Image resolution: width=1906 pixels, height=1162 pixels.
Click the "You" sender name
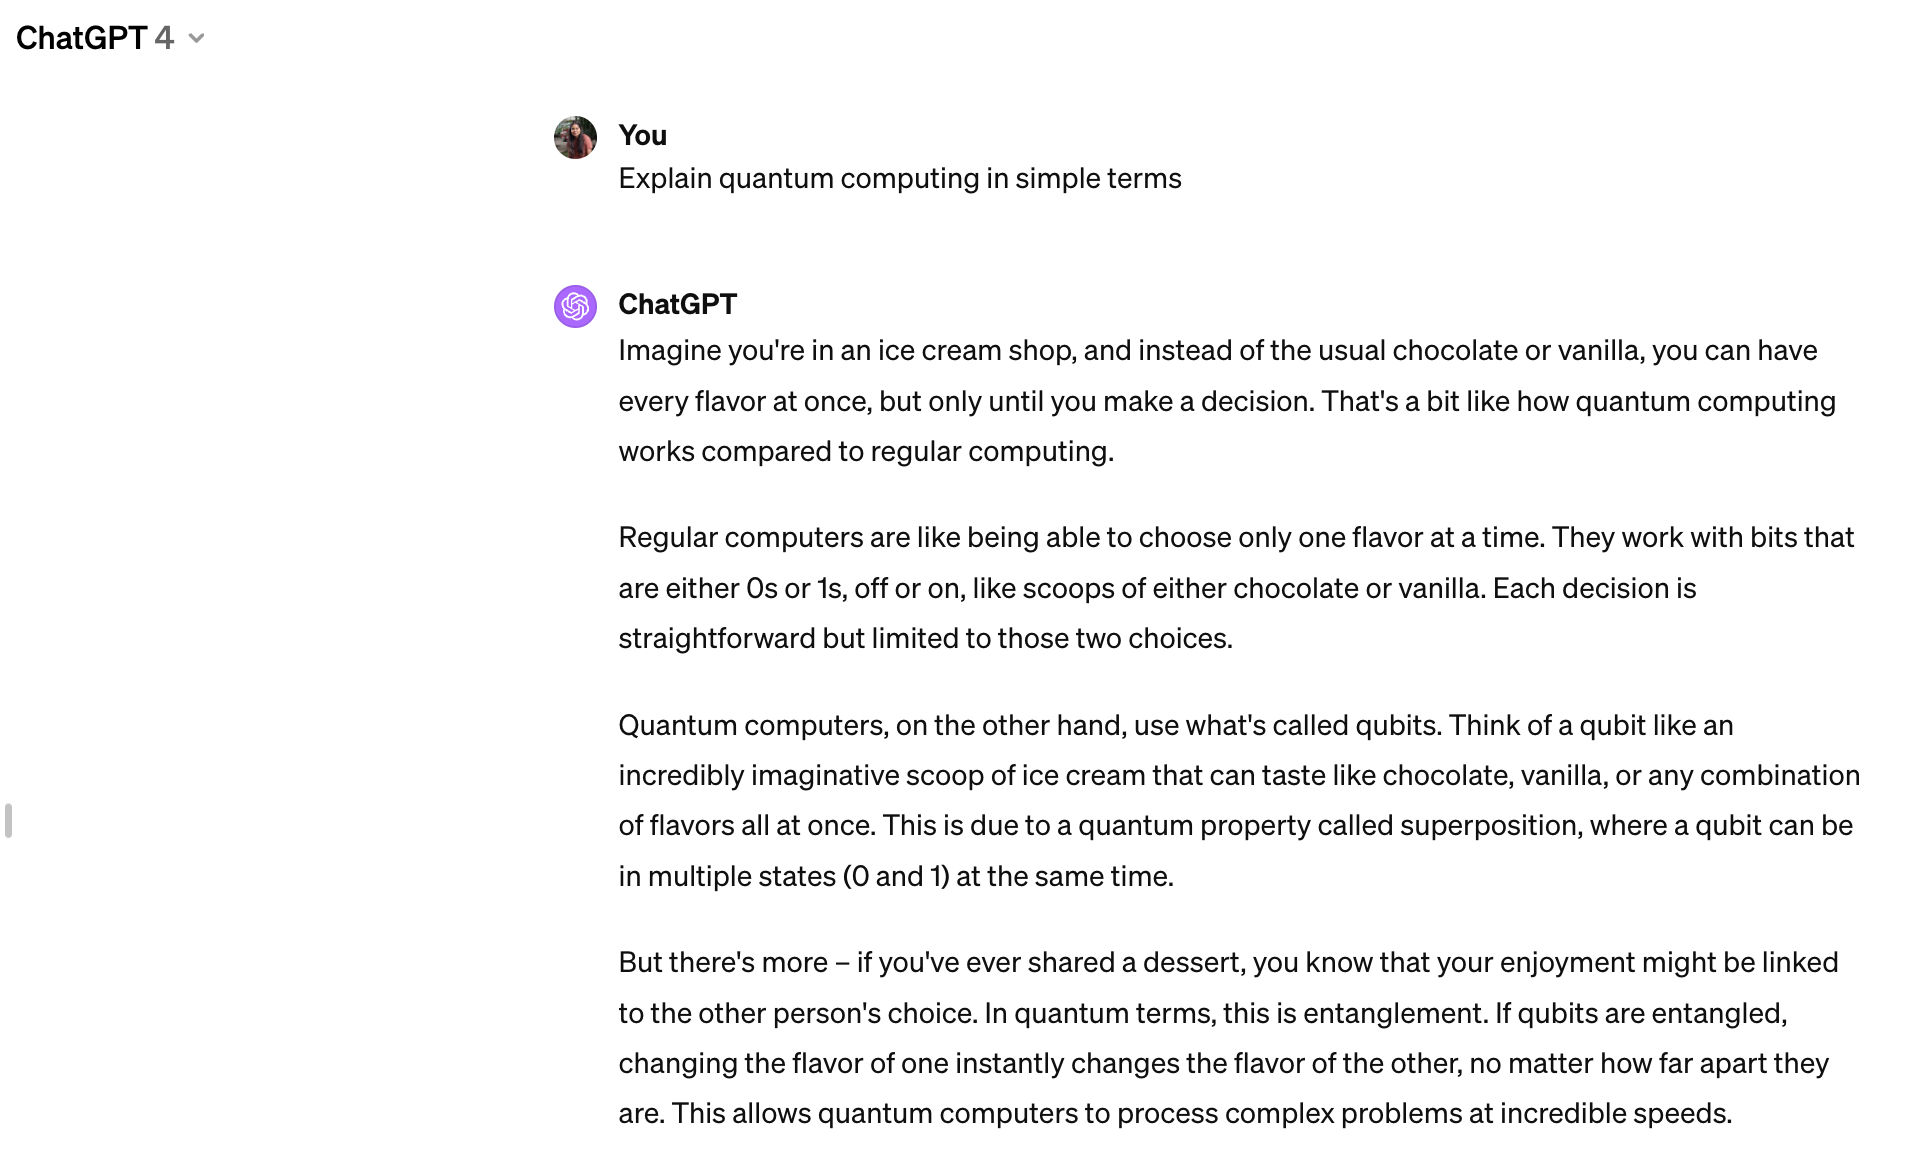642,135
